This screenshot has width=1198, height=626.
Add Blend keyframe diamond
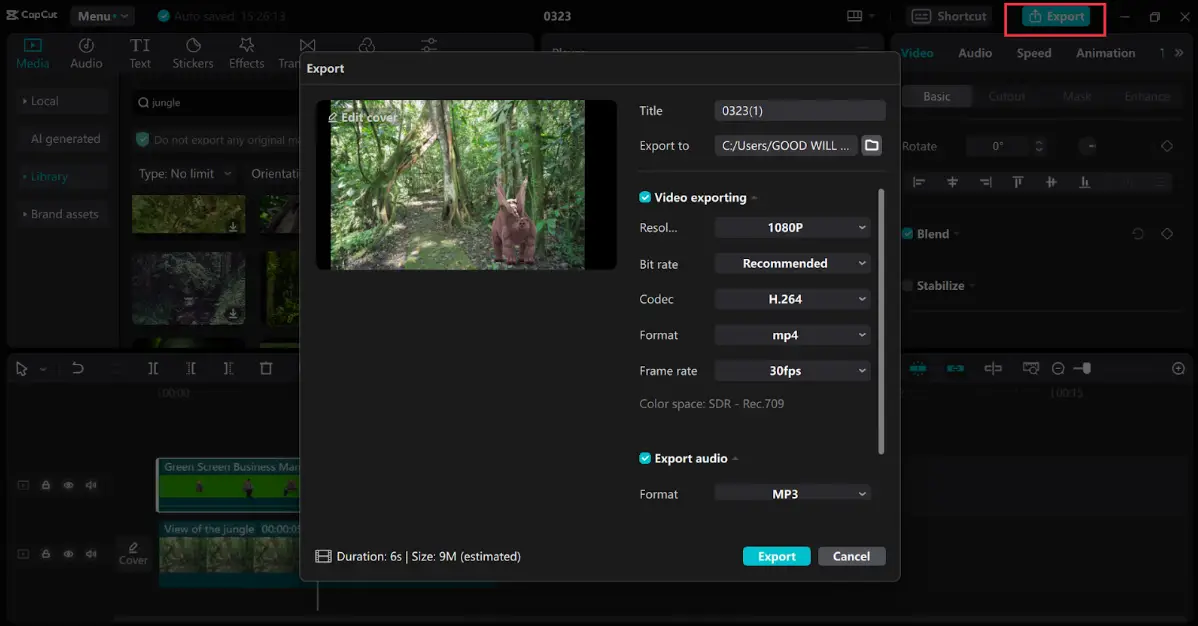click(x=1167, y=234)
